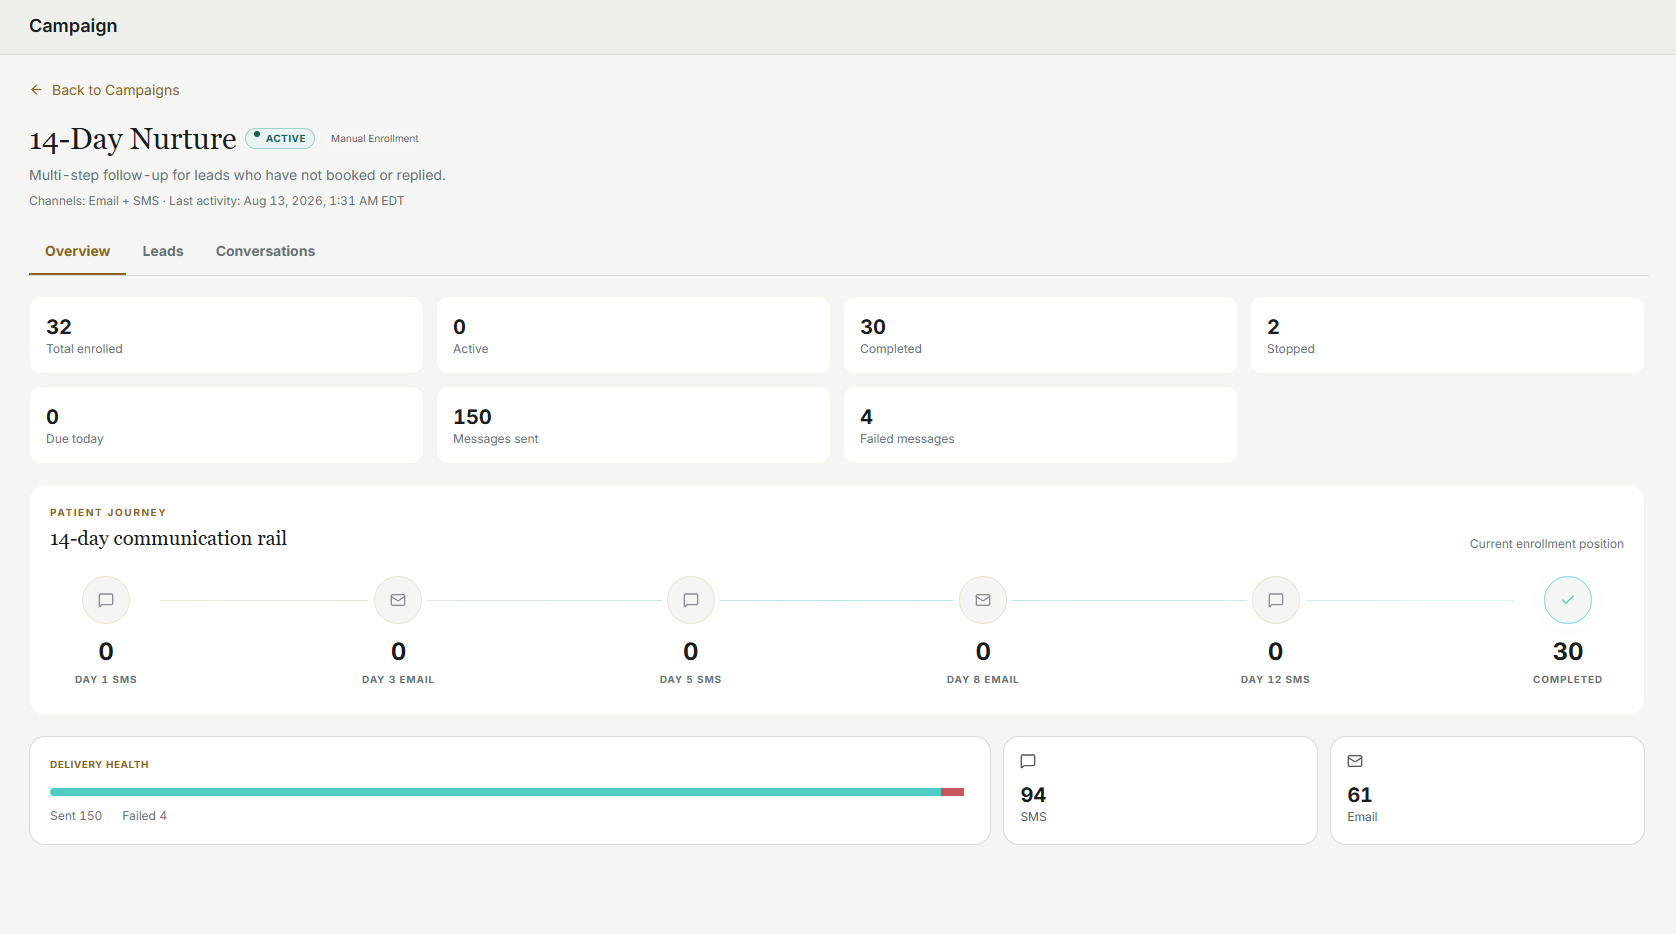Open the Leads tab
1676x934 pixels.
tap(163, 252)
